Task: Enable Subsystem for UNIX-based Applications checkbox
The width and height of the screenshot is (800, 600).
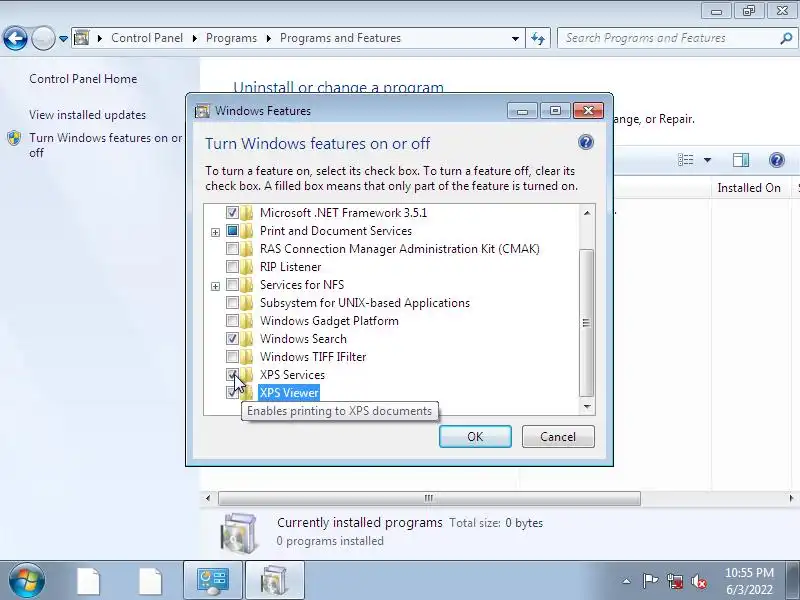Action: tap(232, 303)
